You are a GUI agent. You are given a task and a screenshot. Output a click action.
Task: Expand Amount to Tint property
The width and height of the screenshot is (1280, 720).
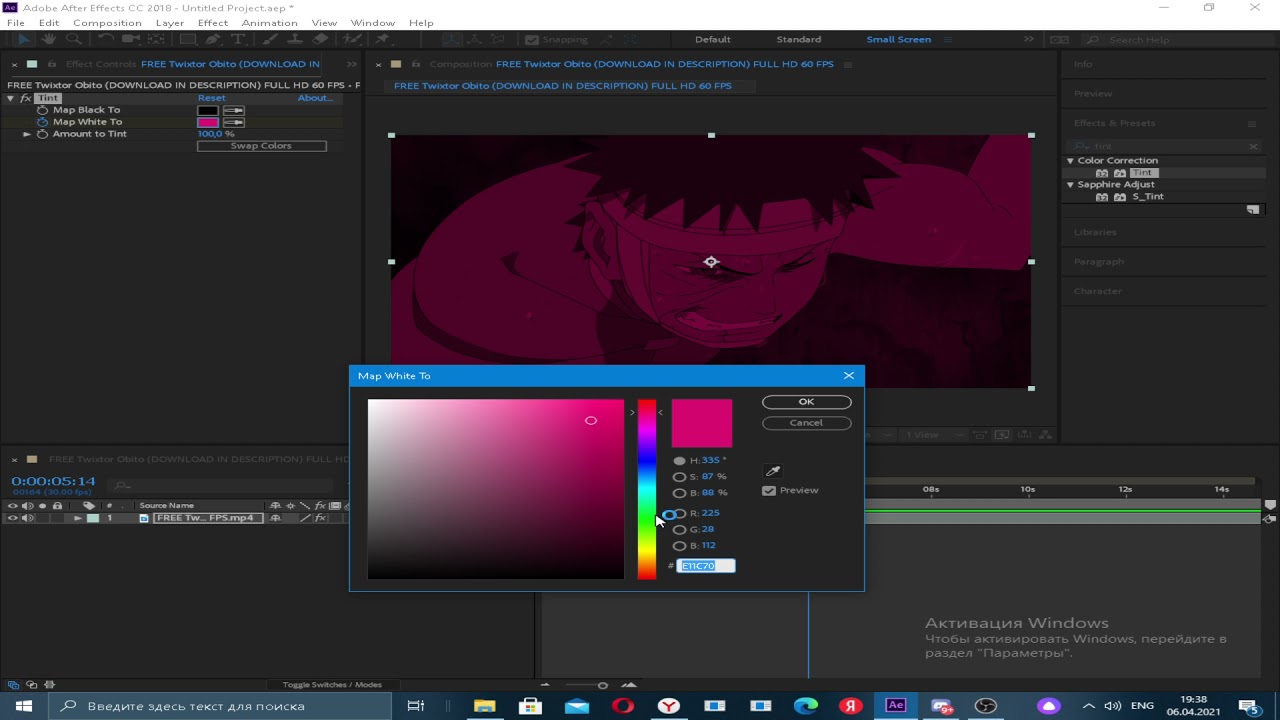27,134
